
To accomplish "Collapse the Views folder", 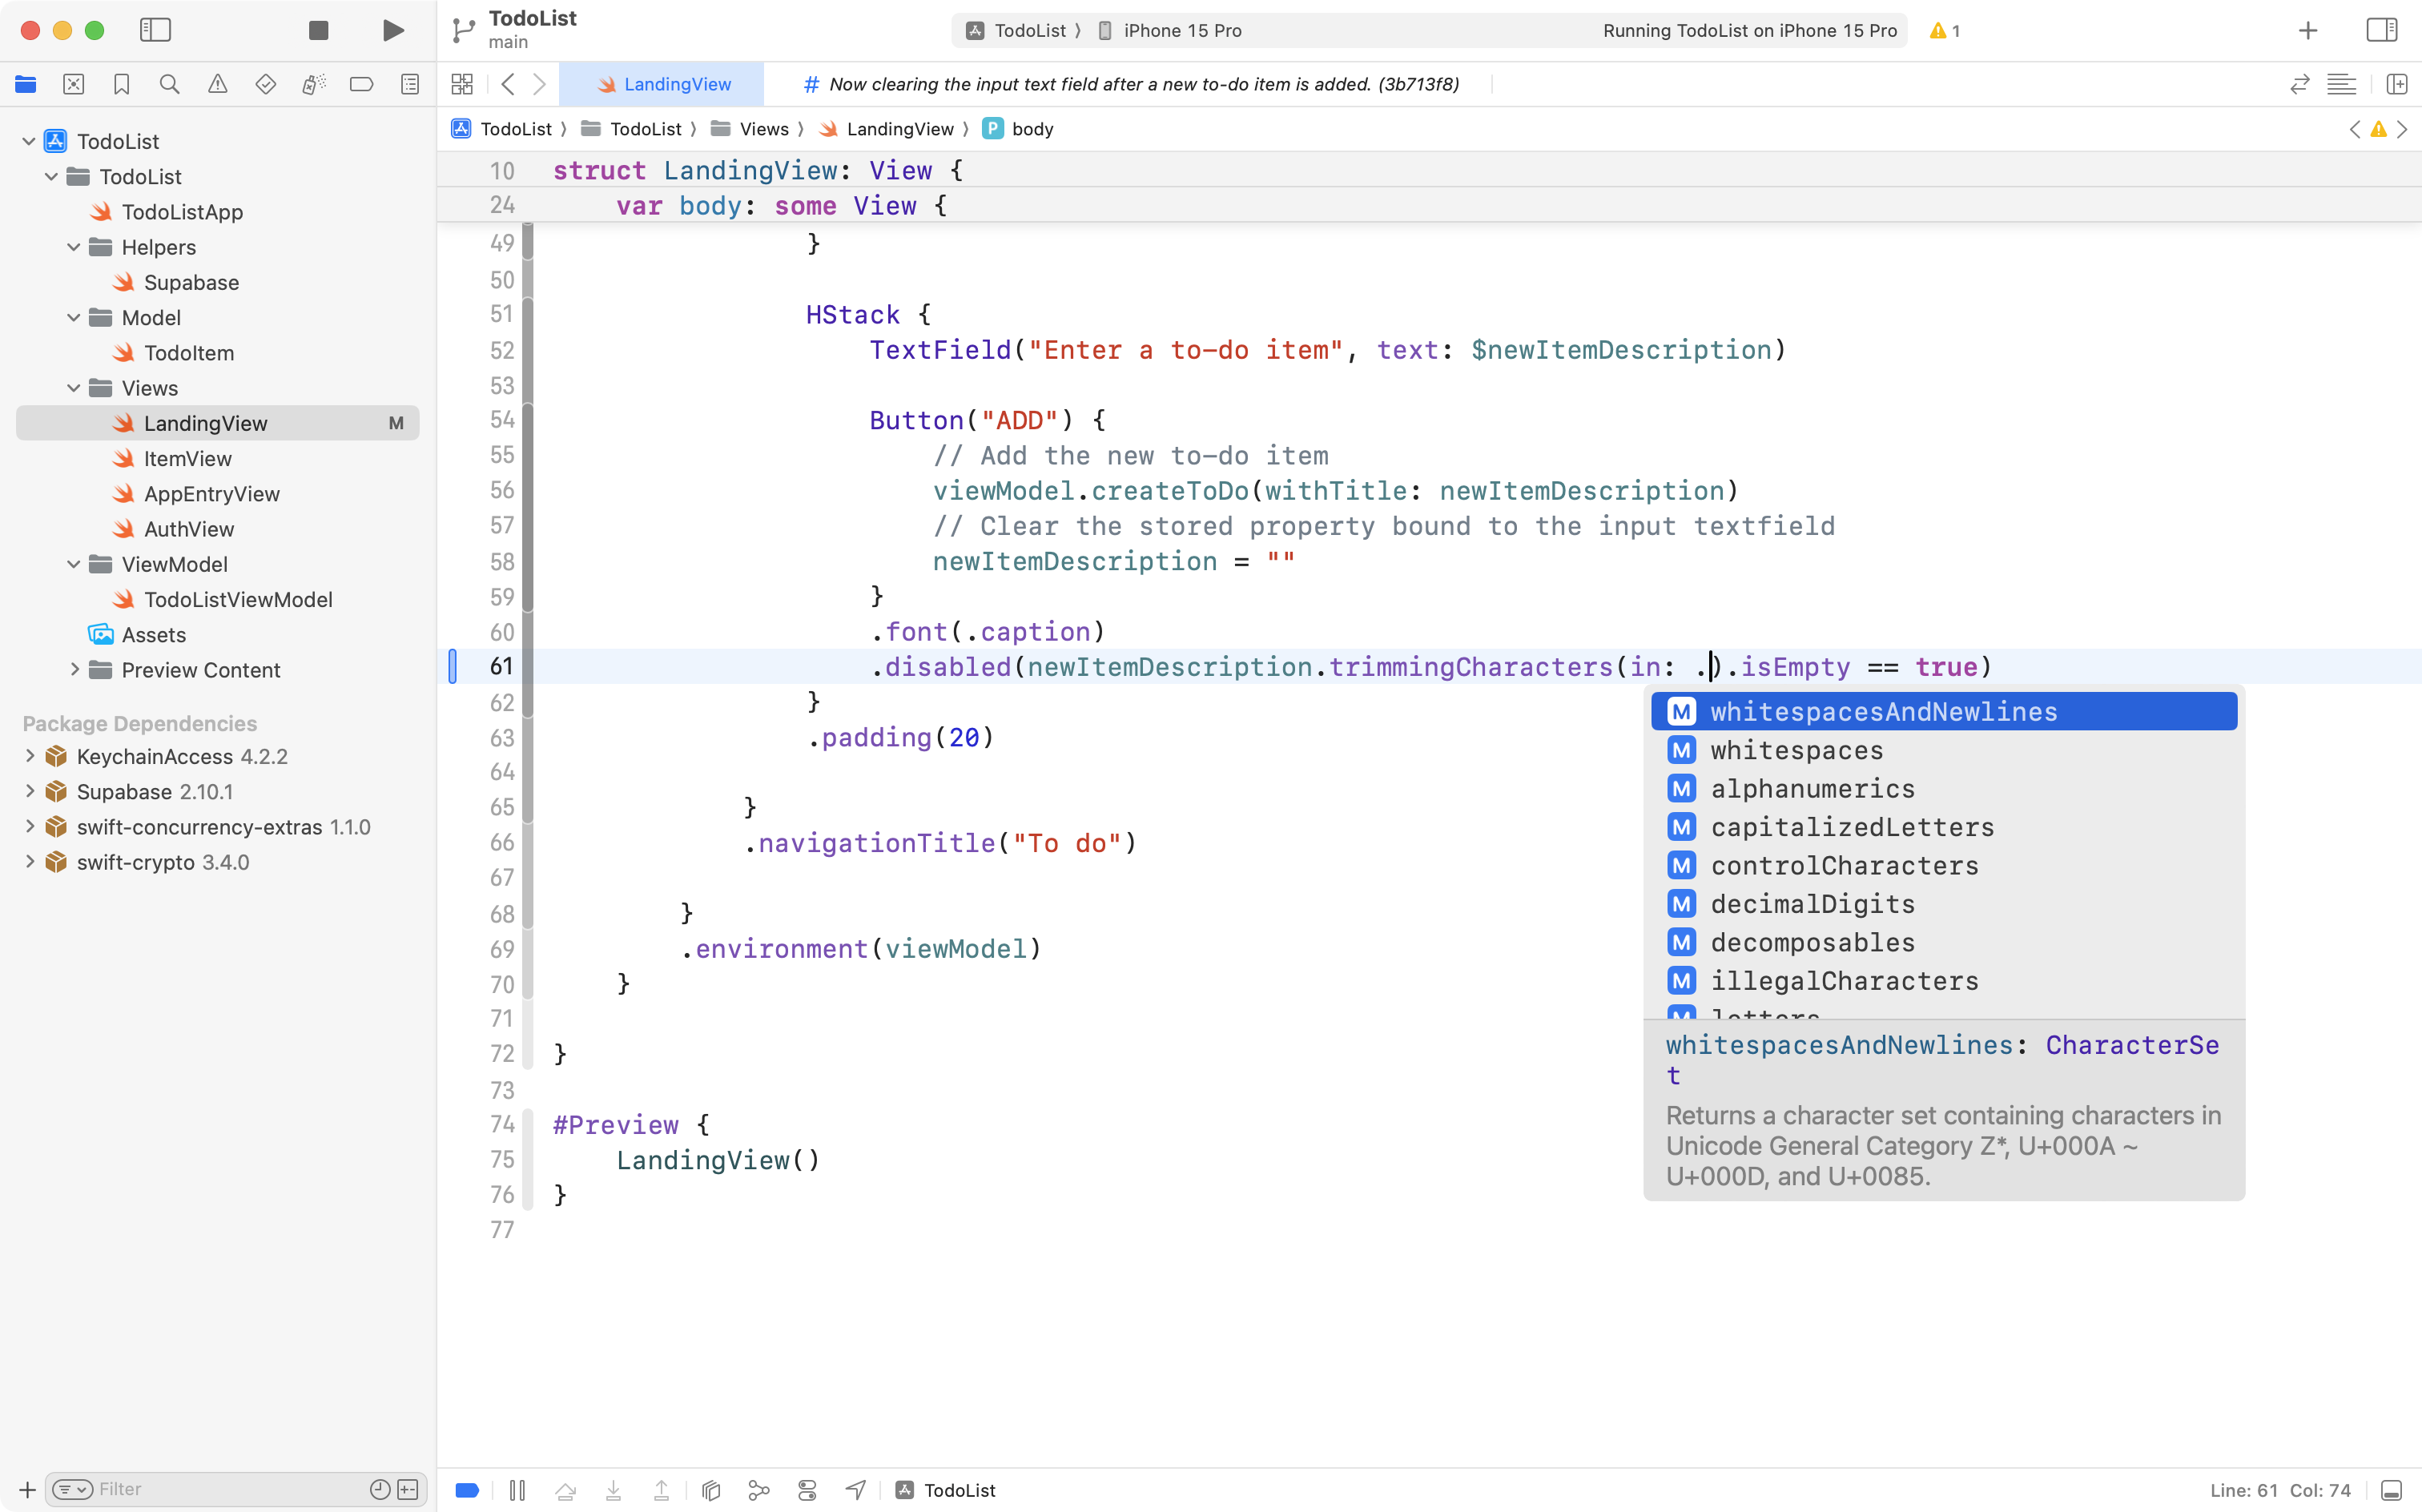I will (x=72, y=388).
